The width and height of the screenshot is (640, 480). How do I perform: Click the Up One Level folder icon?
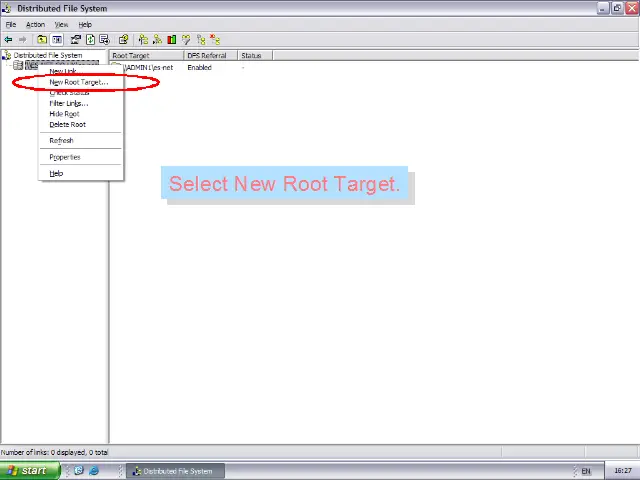[42, 40]
